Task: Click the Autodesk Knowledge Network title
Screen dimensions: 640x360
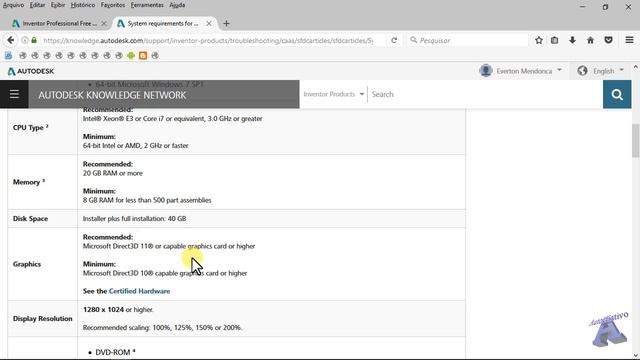Action: pyautogui.click(x=112, y=95)
